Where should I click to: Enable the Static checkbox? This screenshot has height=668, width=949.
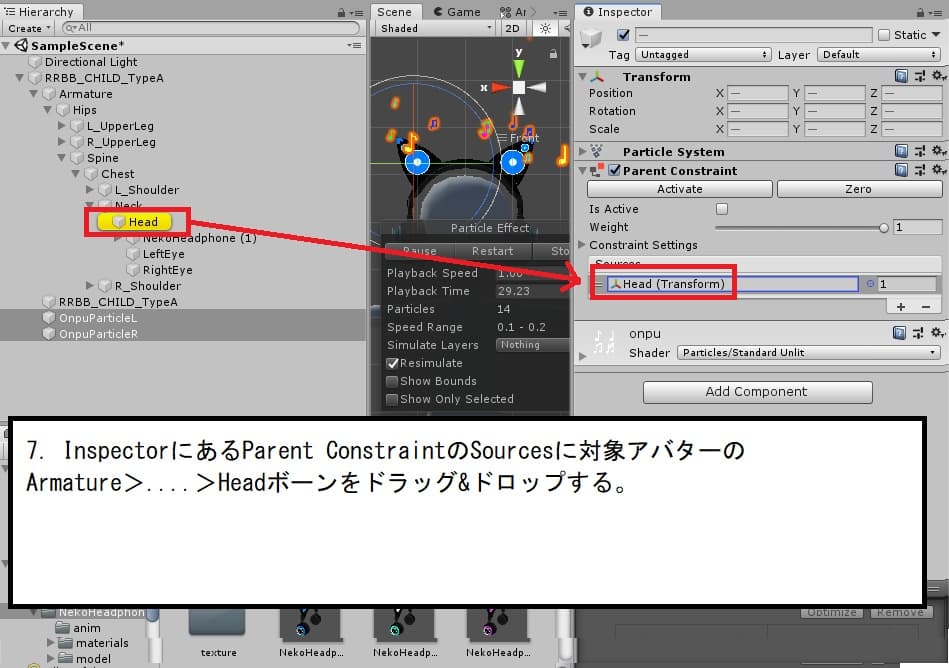(x=884, y=34)
